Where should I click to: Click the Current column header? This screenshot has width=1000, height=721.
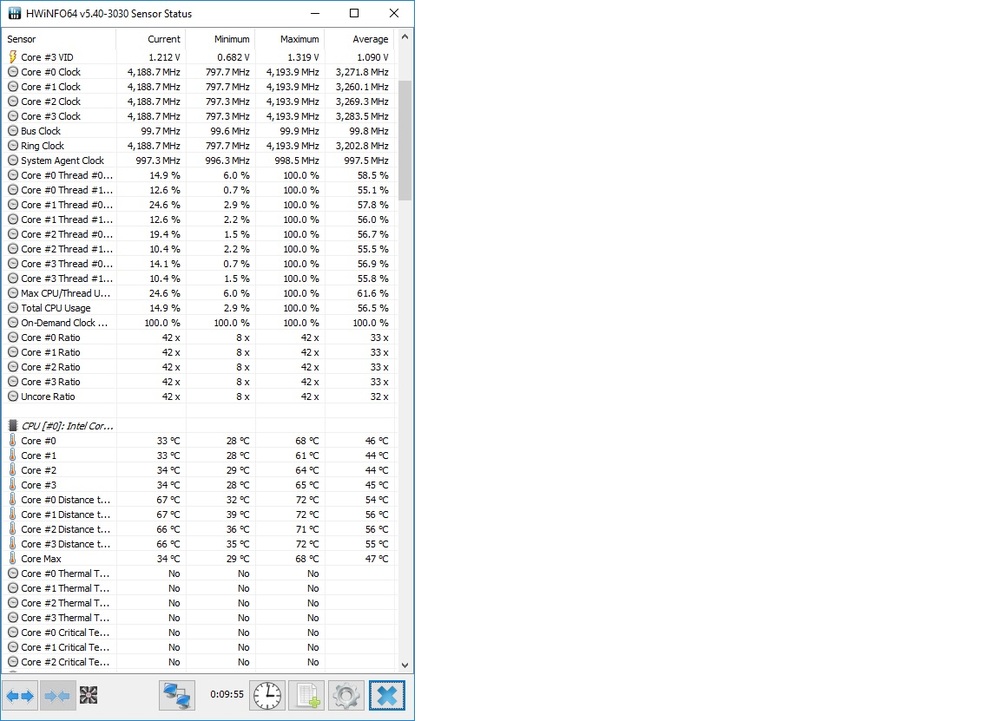point(151,39)
